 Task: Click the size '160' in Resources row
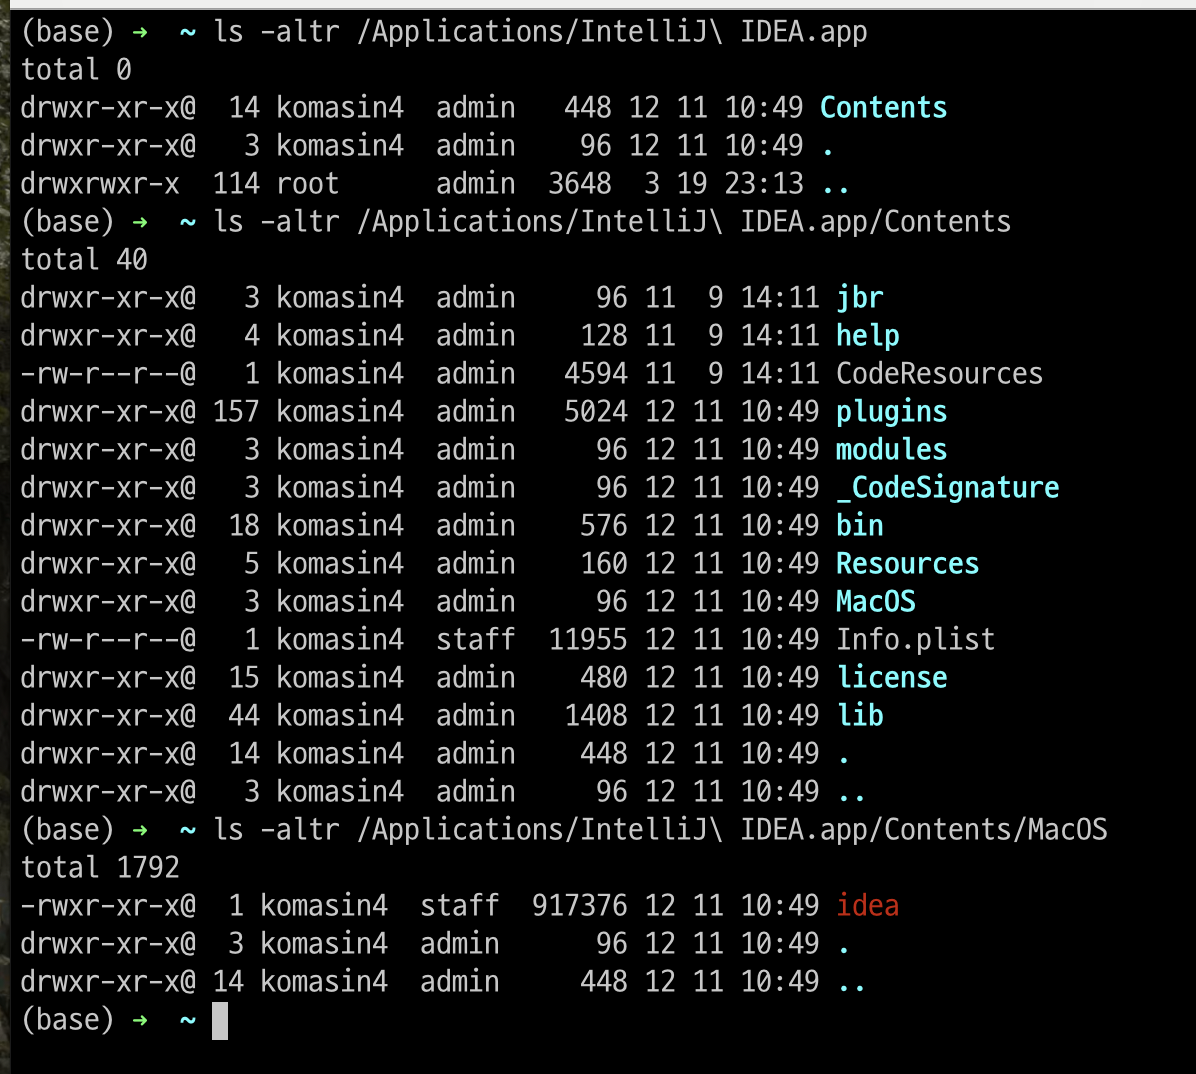[x=604, y=564]
